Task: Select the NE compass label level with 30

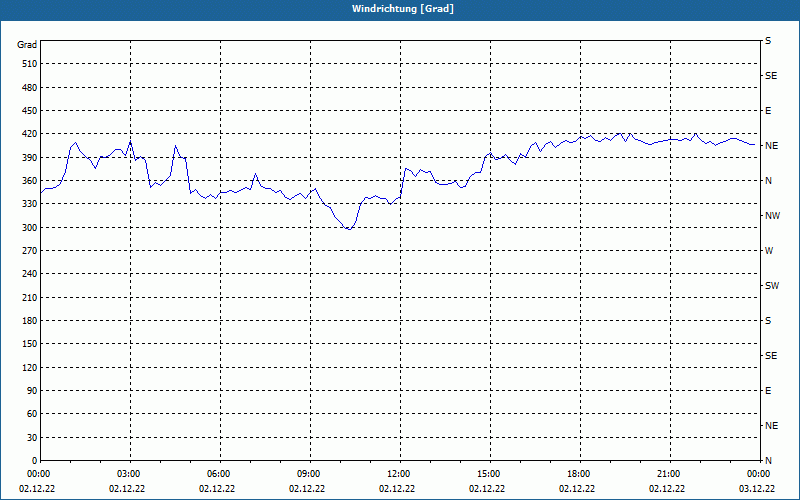Action: click(772, 426)
